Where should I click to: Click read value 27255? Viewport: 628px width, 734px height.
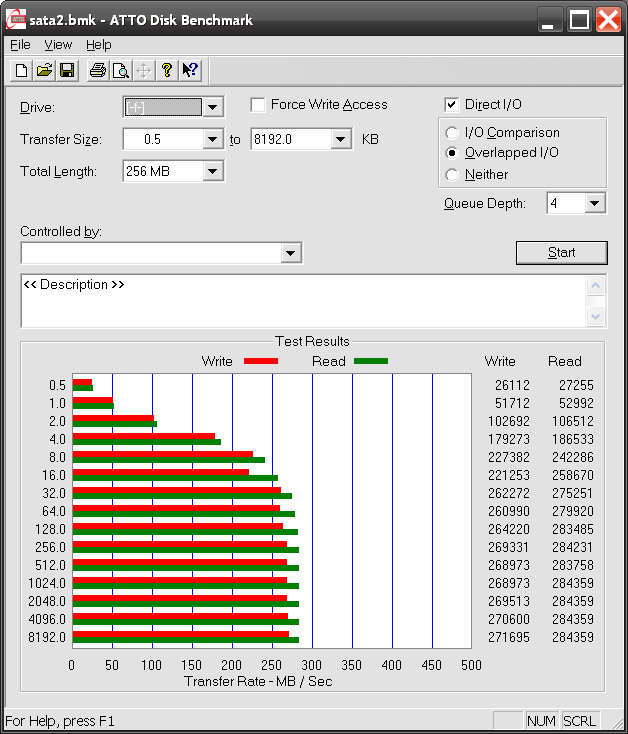(x=576, y=385)
